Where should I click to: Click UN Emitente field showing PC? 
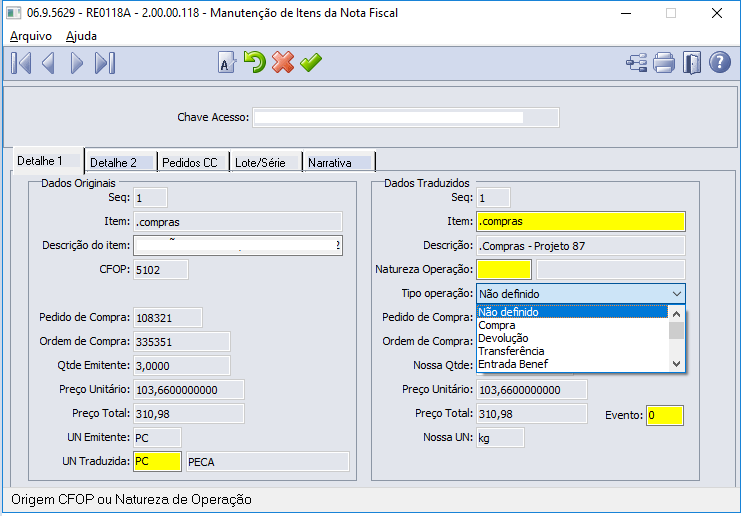click(157, 438)
